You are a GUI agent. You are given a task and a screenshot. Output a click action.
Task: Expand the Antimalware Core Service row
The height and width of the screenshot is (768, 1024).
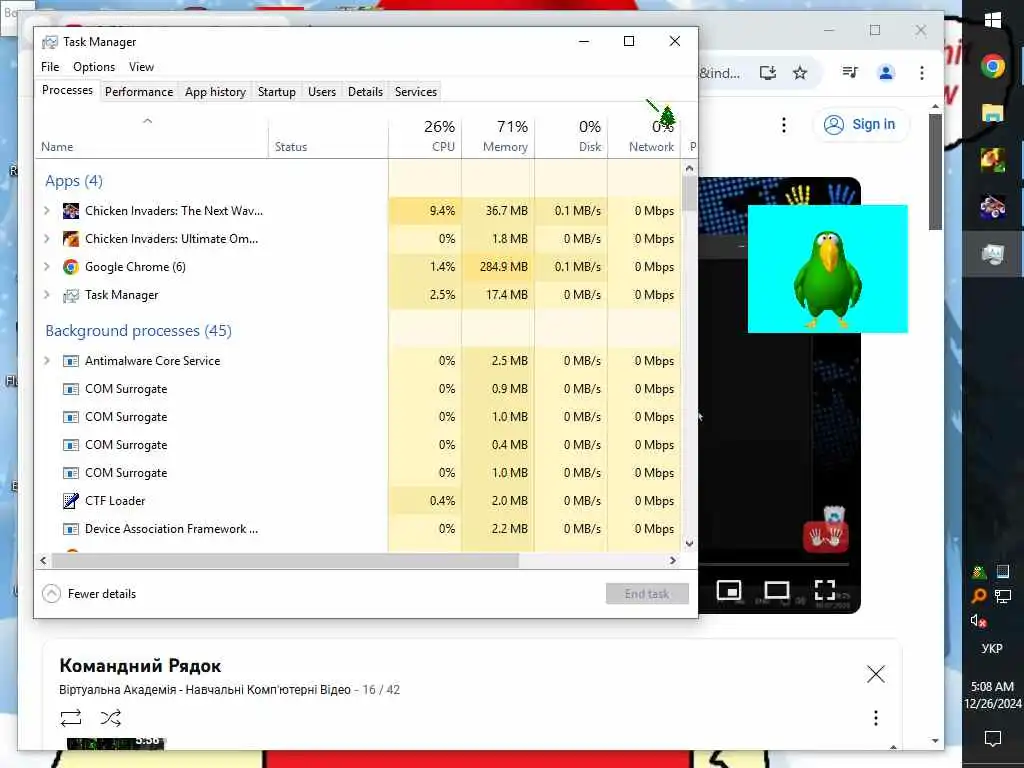[x=47, y=361]
